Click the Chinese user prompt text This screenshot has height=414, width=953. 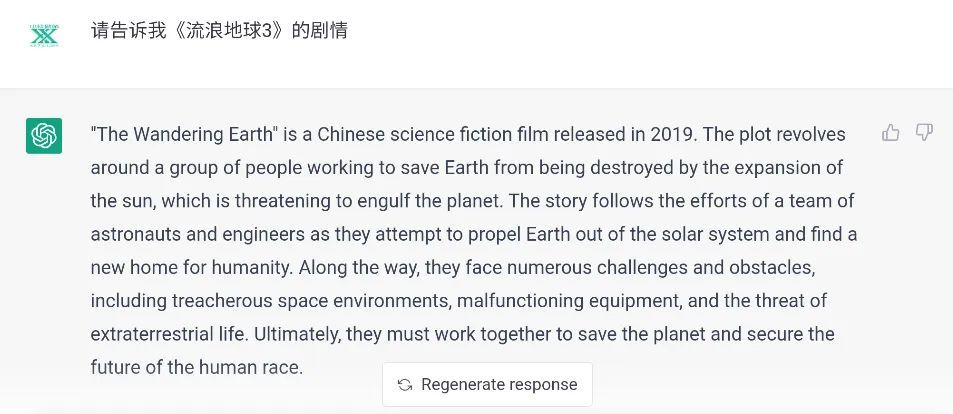219,30
